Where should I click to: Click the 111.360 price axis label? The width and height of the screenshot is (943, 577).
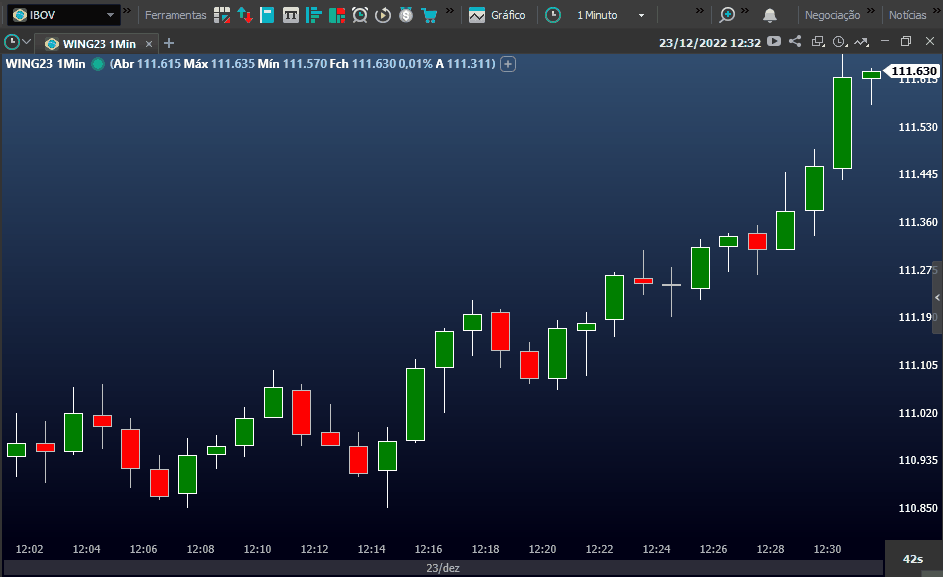[918, 222]
